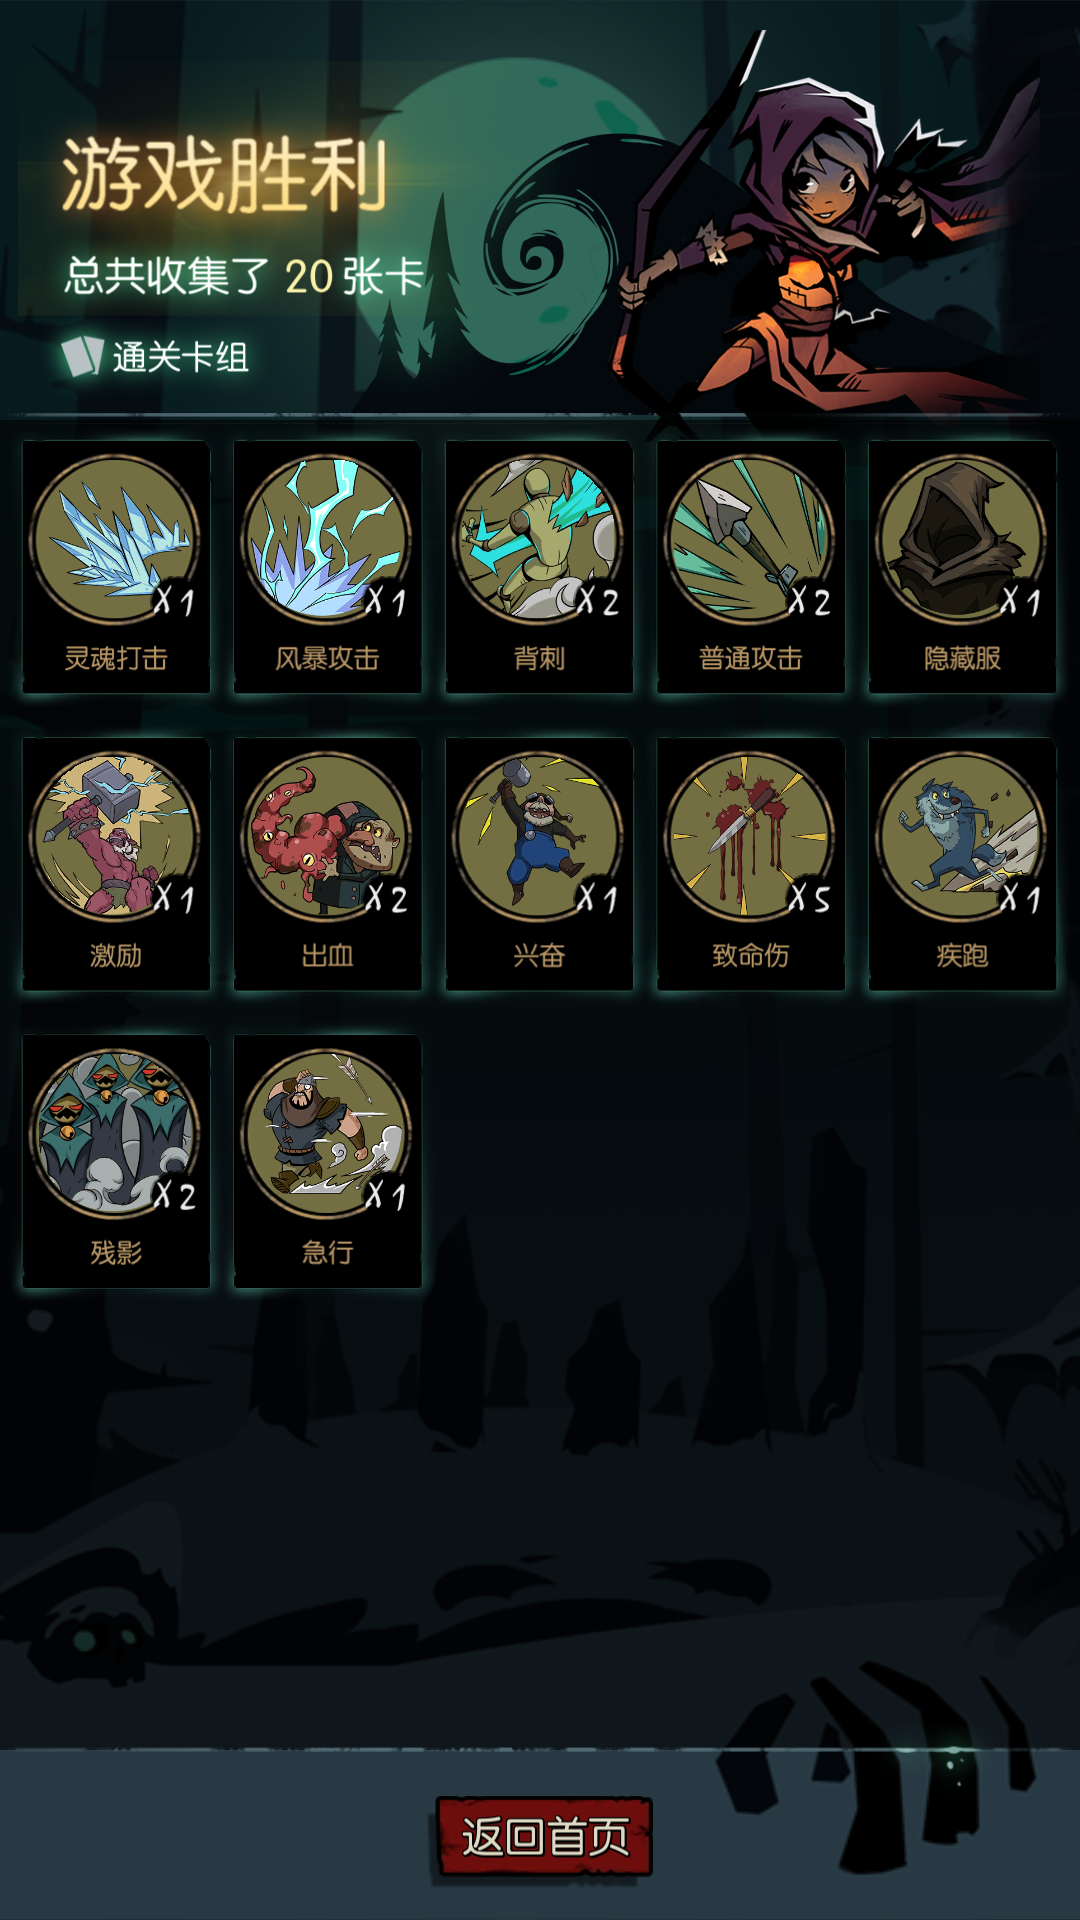Screen dimensions: 1080x1920
Task: Click the 返回首页 button
Action: point(544,1836)
